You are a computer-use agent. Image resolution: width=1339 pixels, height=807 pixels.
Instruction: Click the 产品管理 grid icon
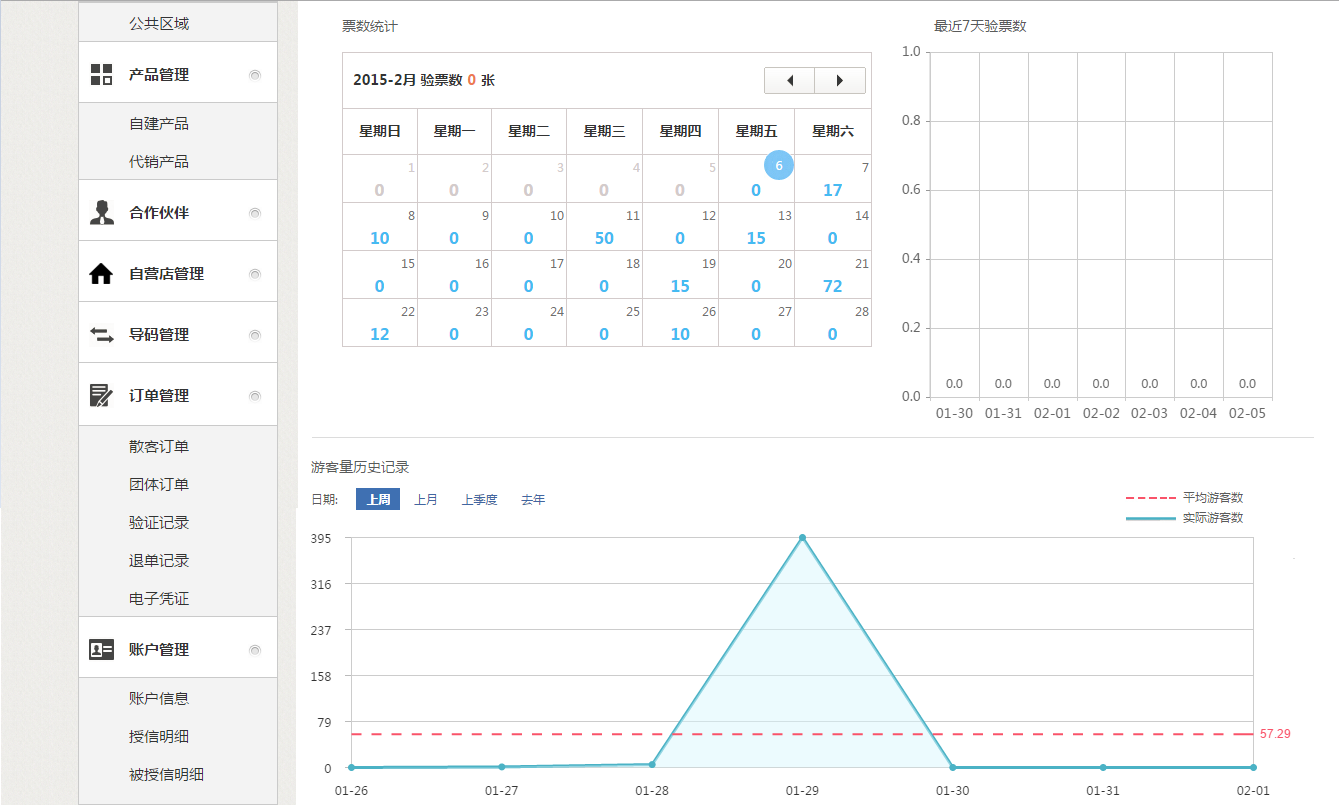tap(102, 74)
